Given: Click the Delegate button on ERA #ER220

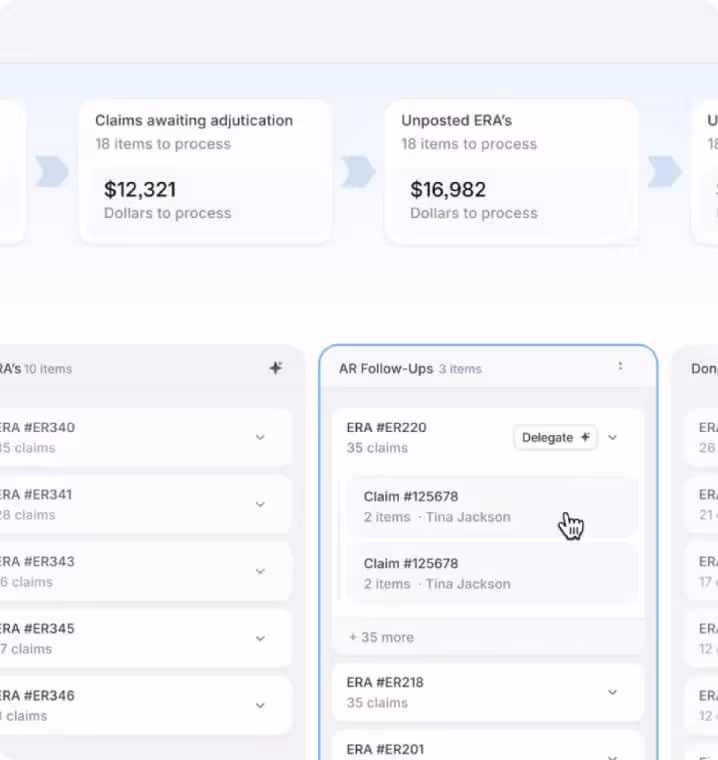Looking at the screenshot, I should tap(556, 437).
